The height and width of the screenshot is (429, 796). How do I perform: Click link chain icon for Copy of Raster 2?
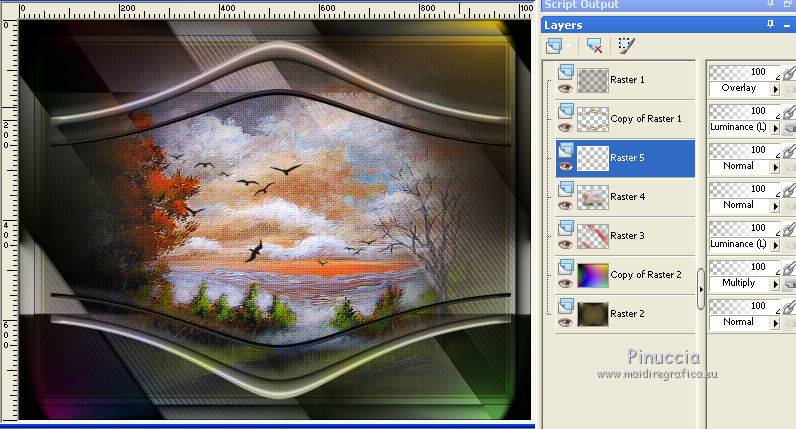tap(789, 269)
